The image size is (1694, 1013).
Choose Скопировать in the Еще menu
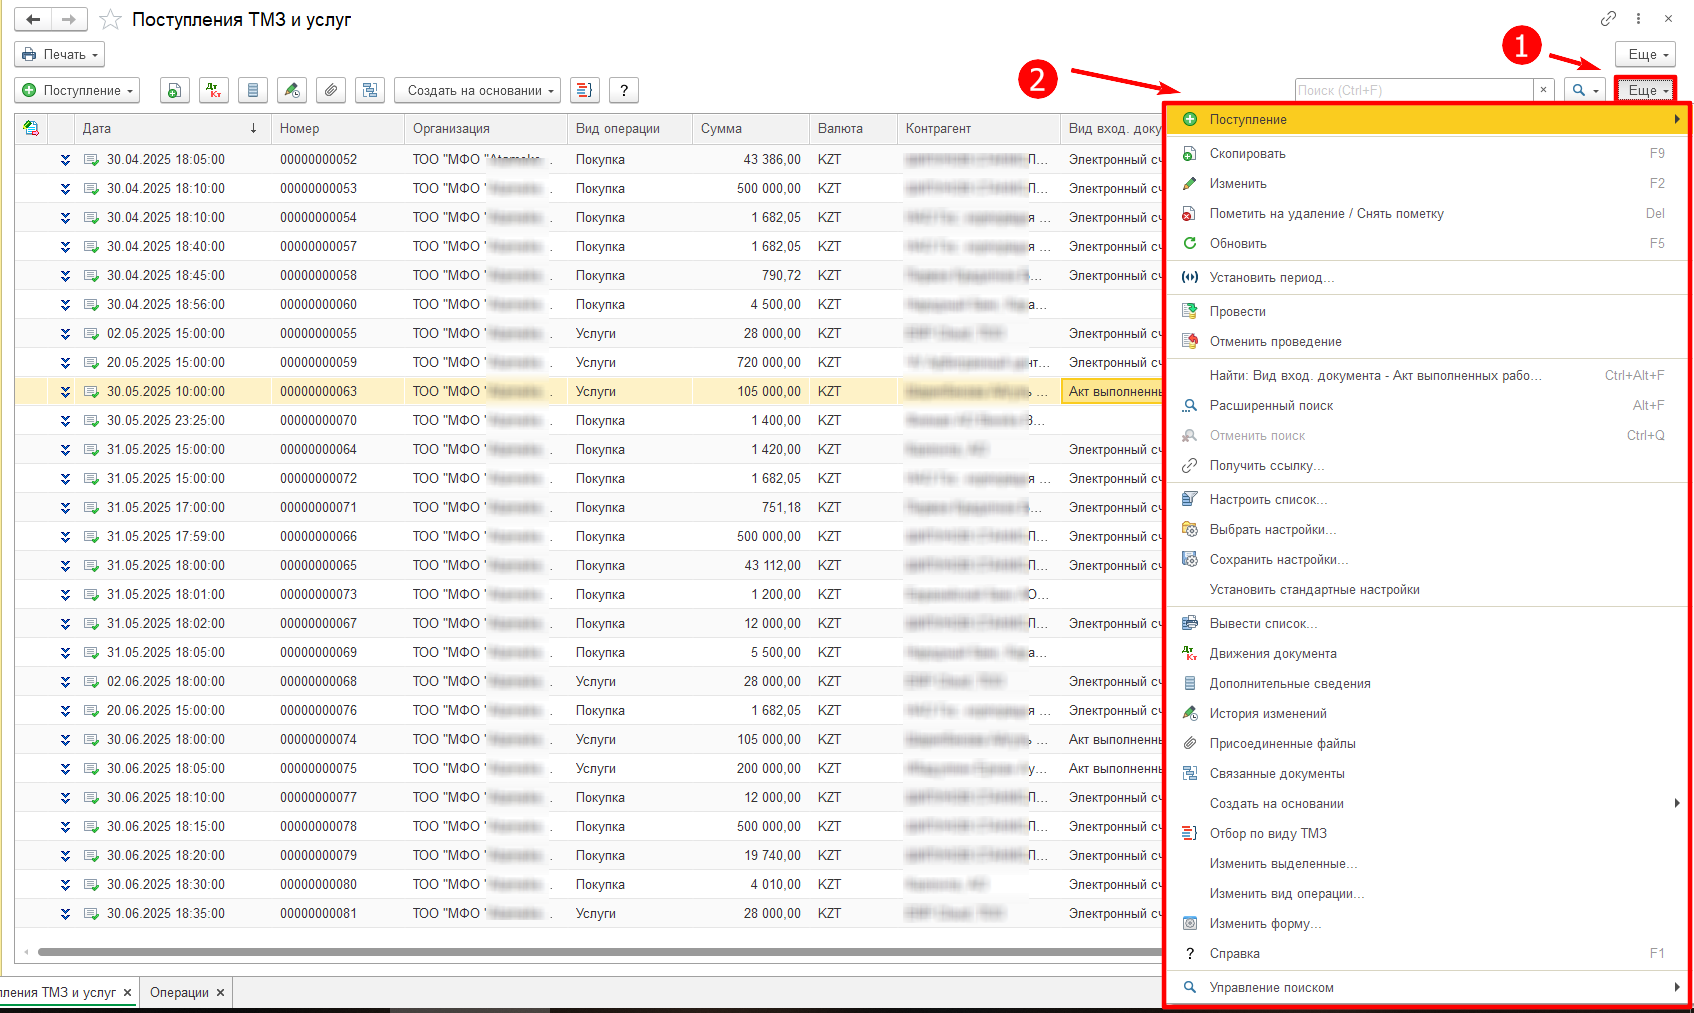click(1428, 153)
